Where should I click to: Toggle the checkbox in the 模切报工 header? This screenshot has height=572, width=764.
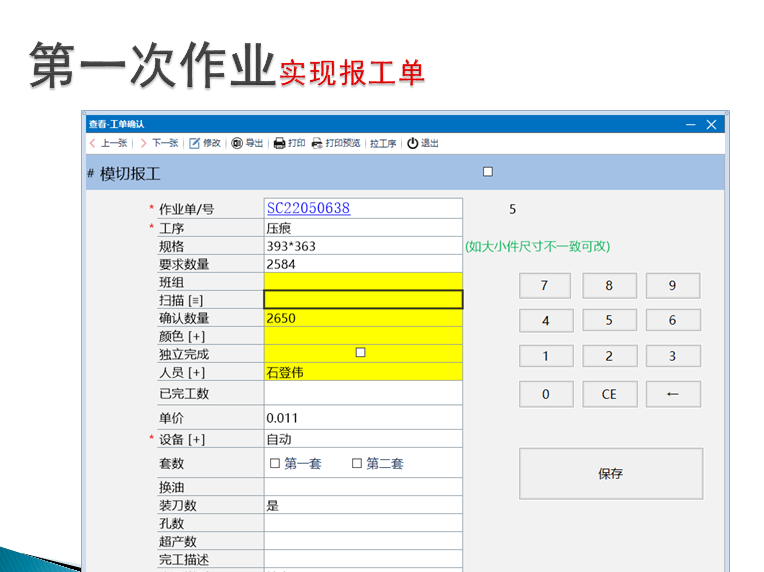pyautogui.click(x=488, y=172)
